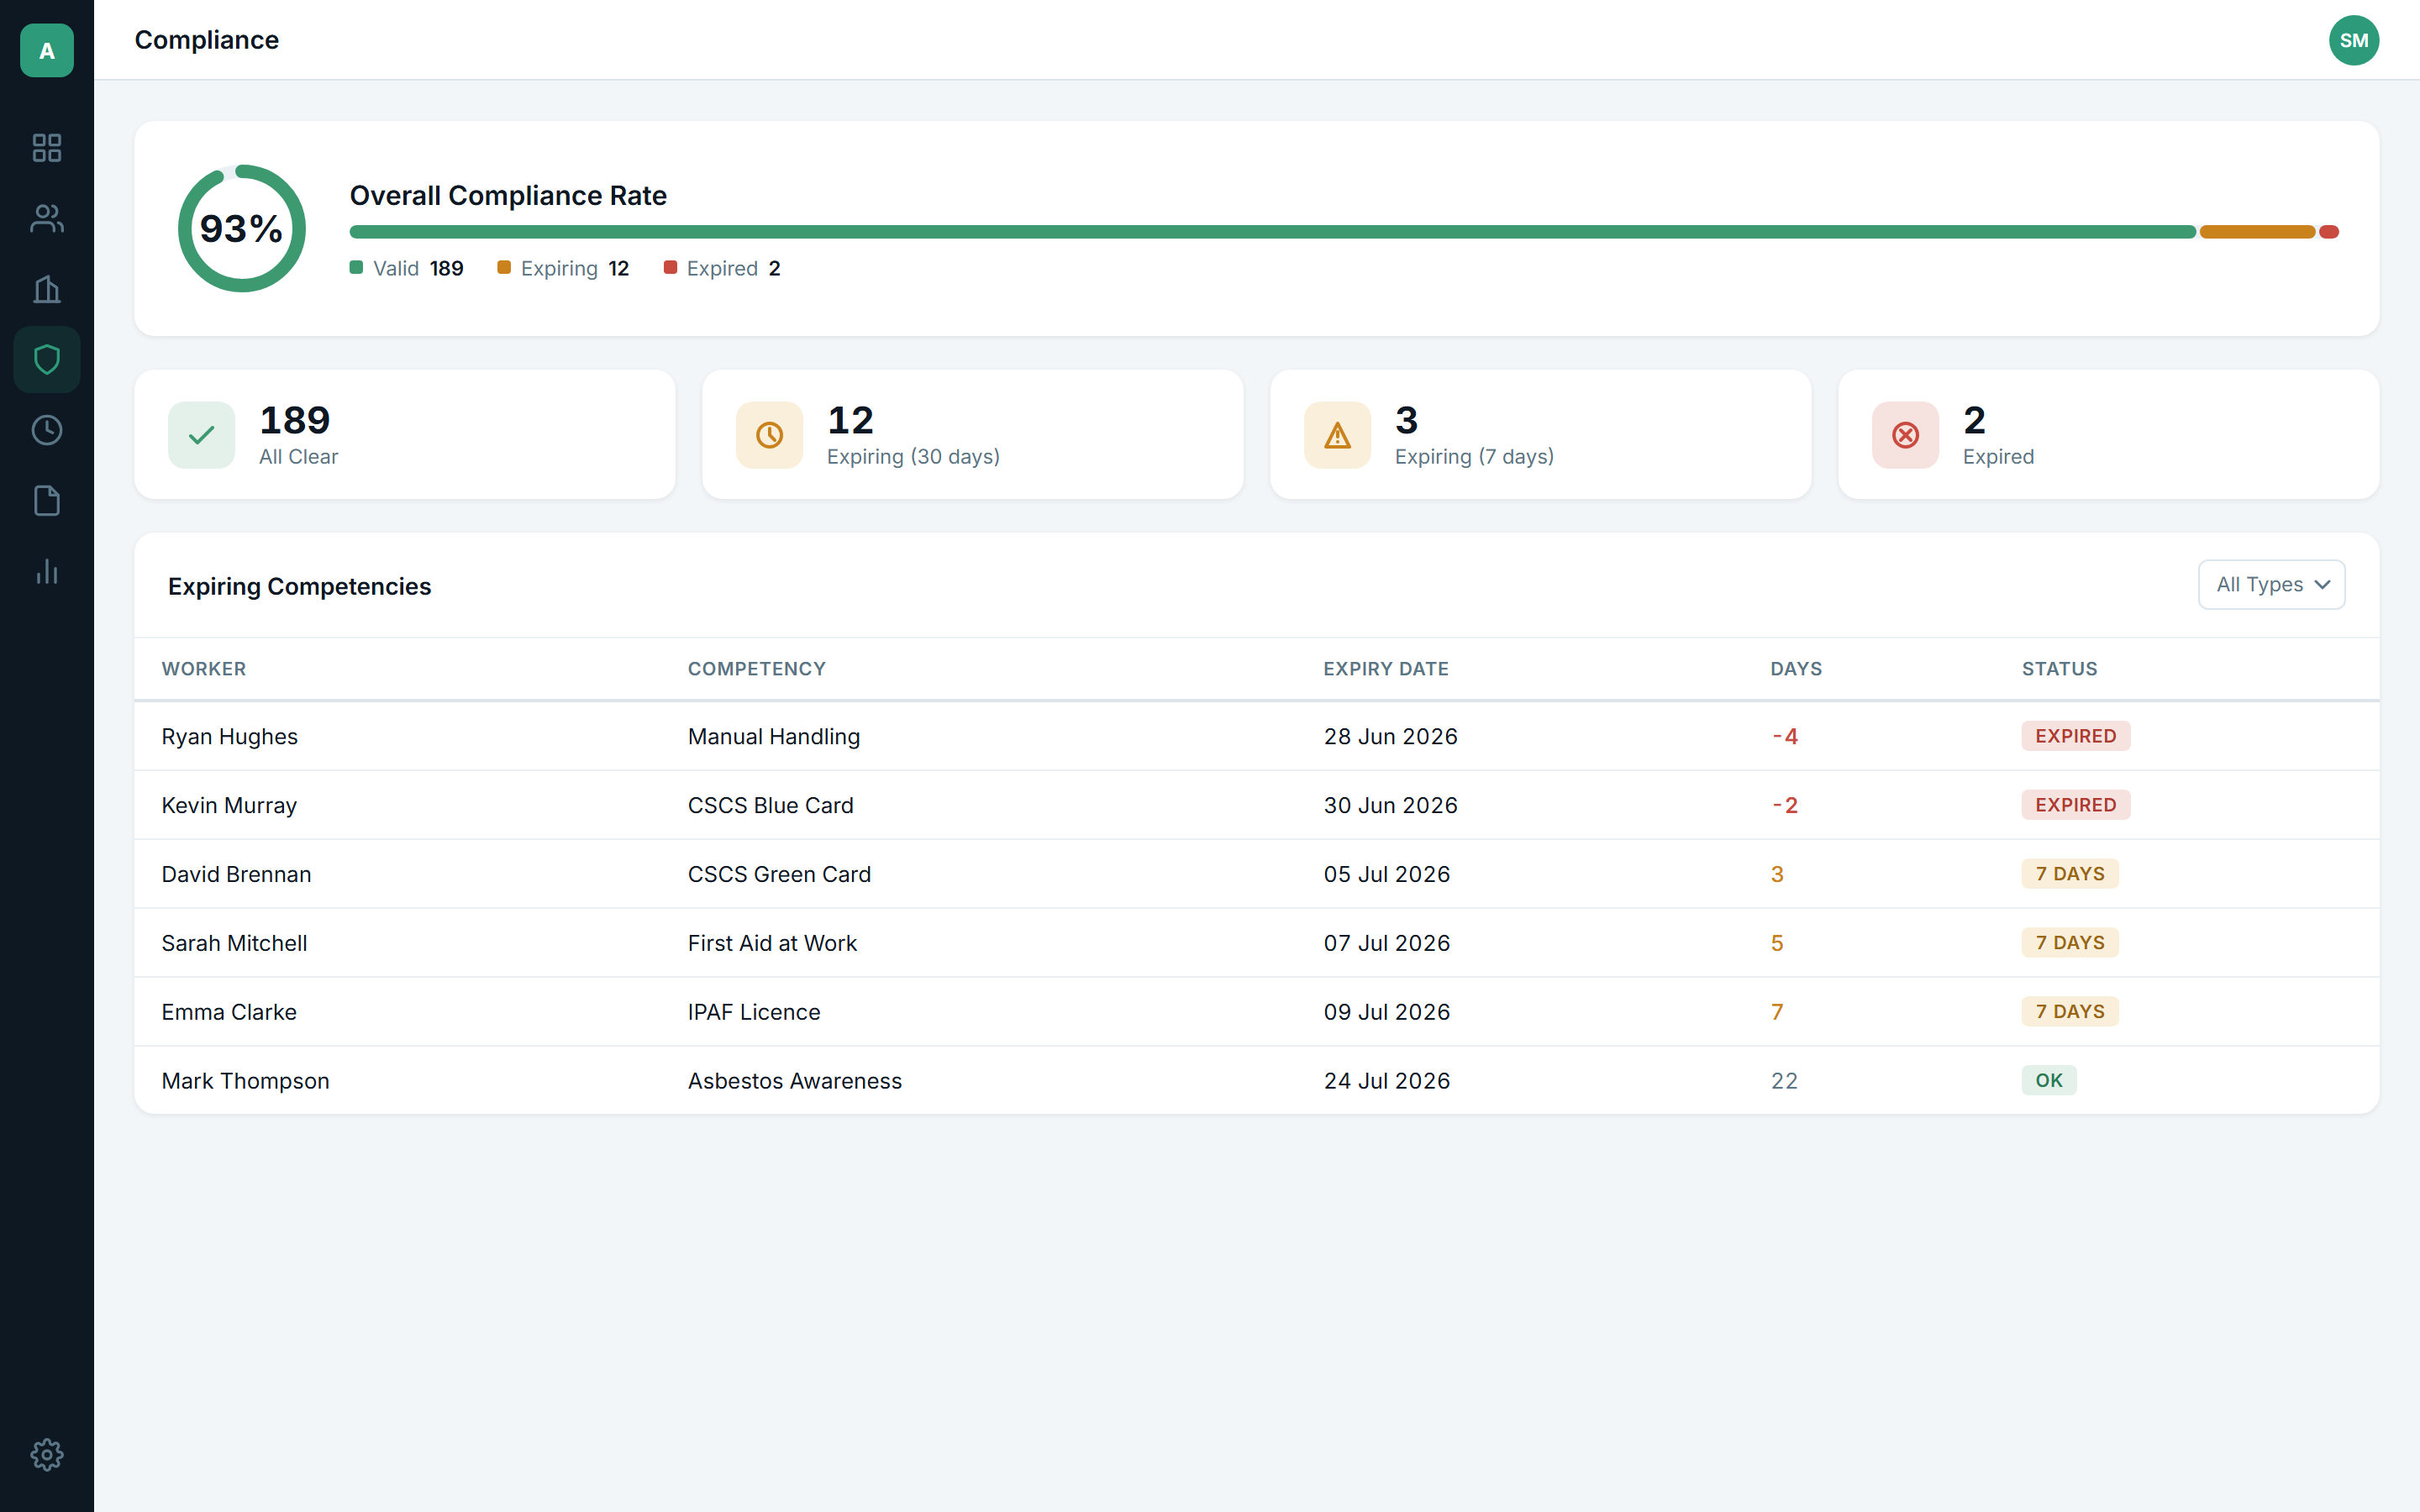Sort by the WORKER column header
Screen dimensions: 2420x1512
point(204,669)
